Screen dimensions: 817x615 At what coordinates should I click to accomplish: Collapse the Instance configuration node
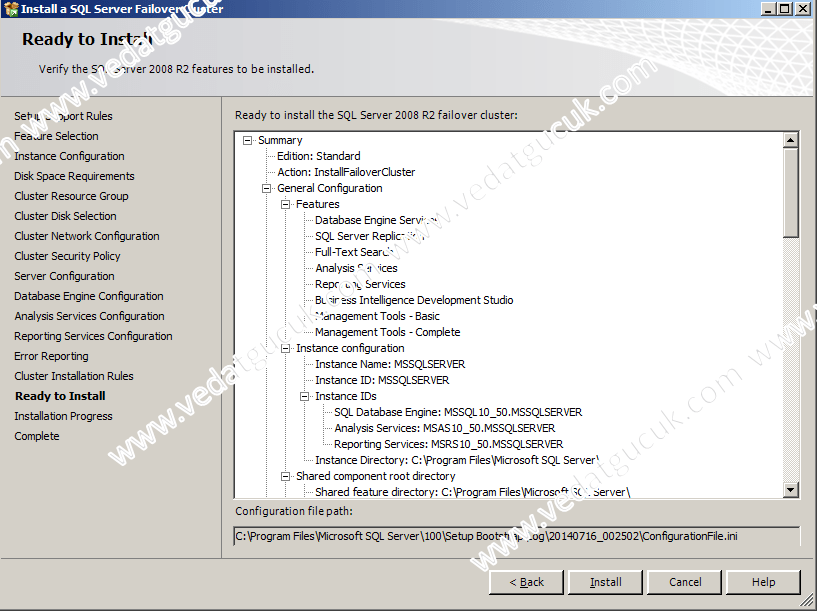(x=286, y=348)
